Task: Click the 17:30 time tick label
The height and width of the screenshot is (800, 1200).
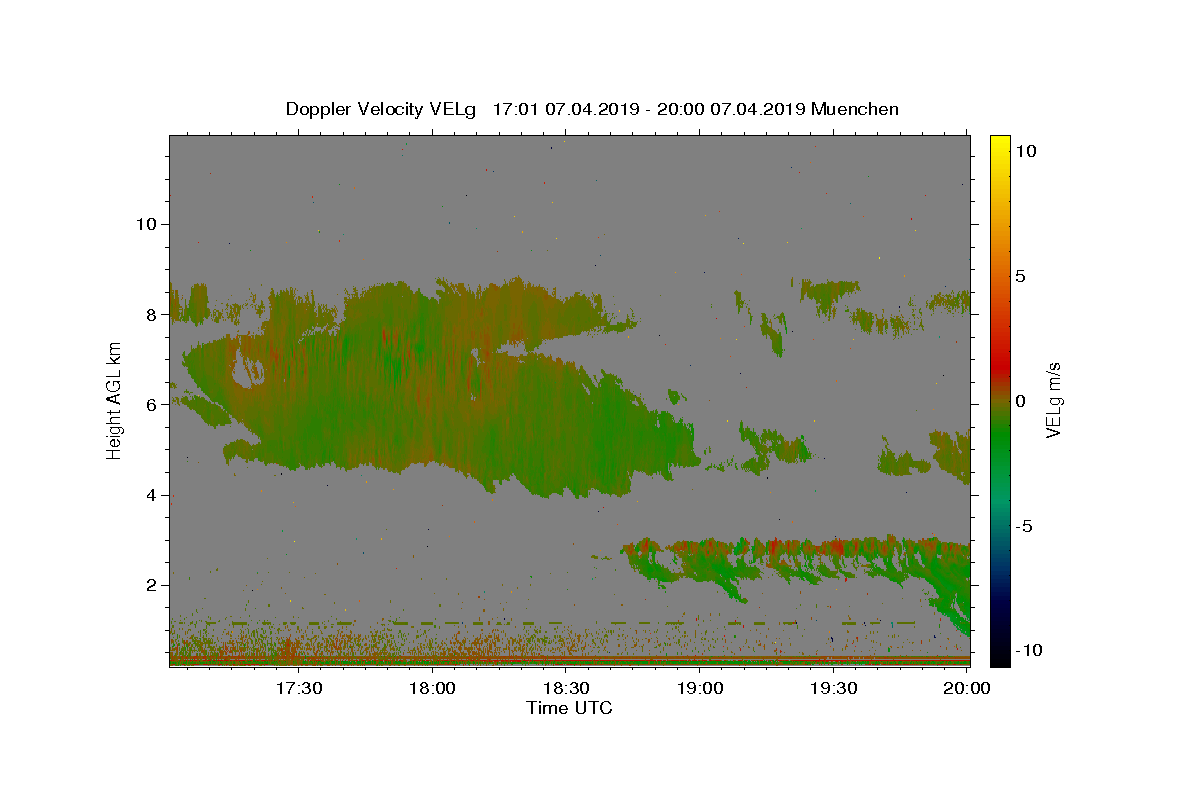Action: click(299, 688)
